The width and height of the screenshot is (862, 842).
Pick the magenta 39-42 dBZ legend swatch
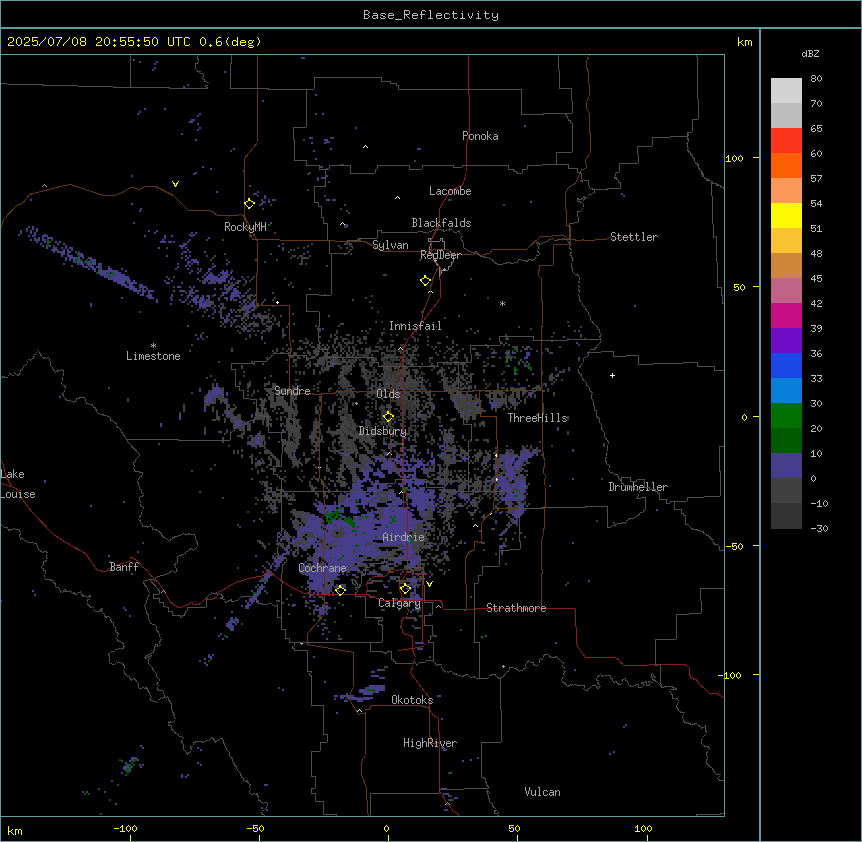786,315
